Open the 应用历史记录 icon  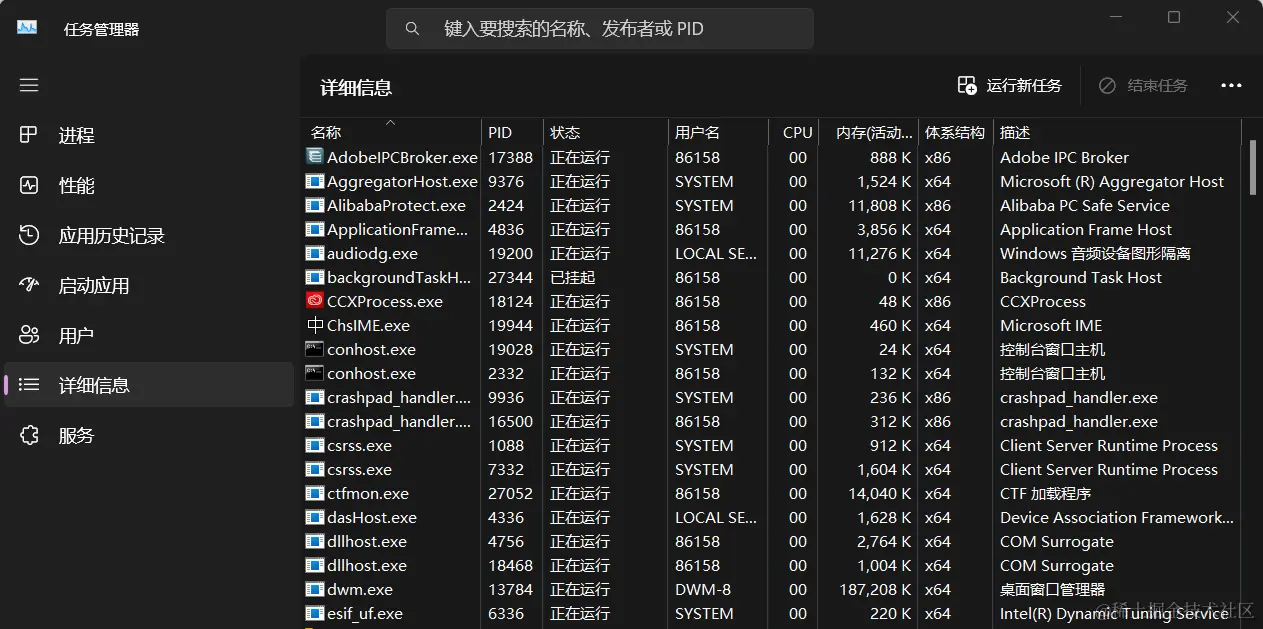29,235
